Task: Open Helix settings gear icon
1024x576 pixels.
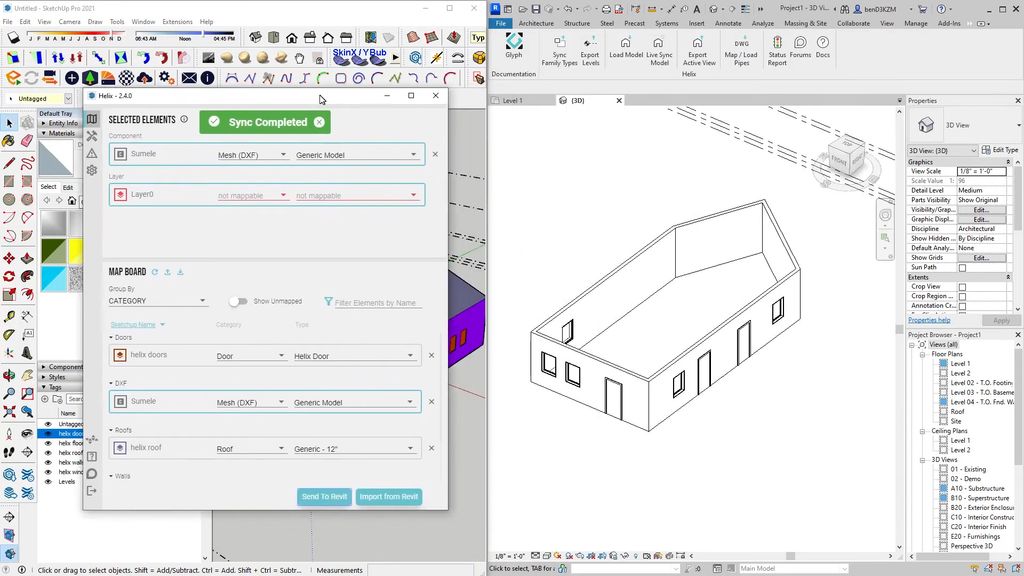Action: pyautogui.click(x=92, y=170)
